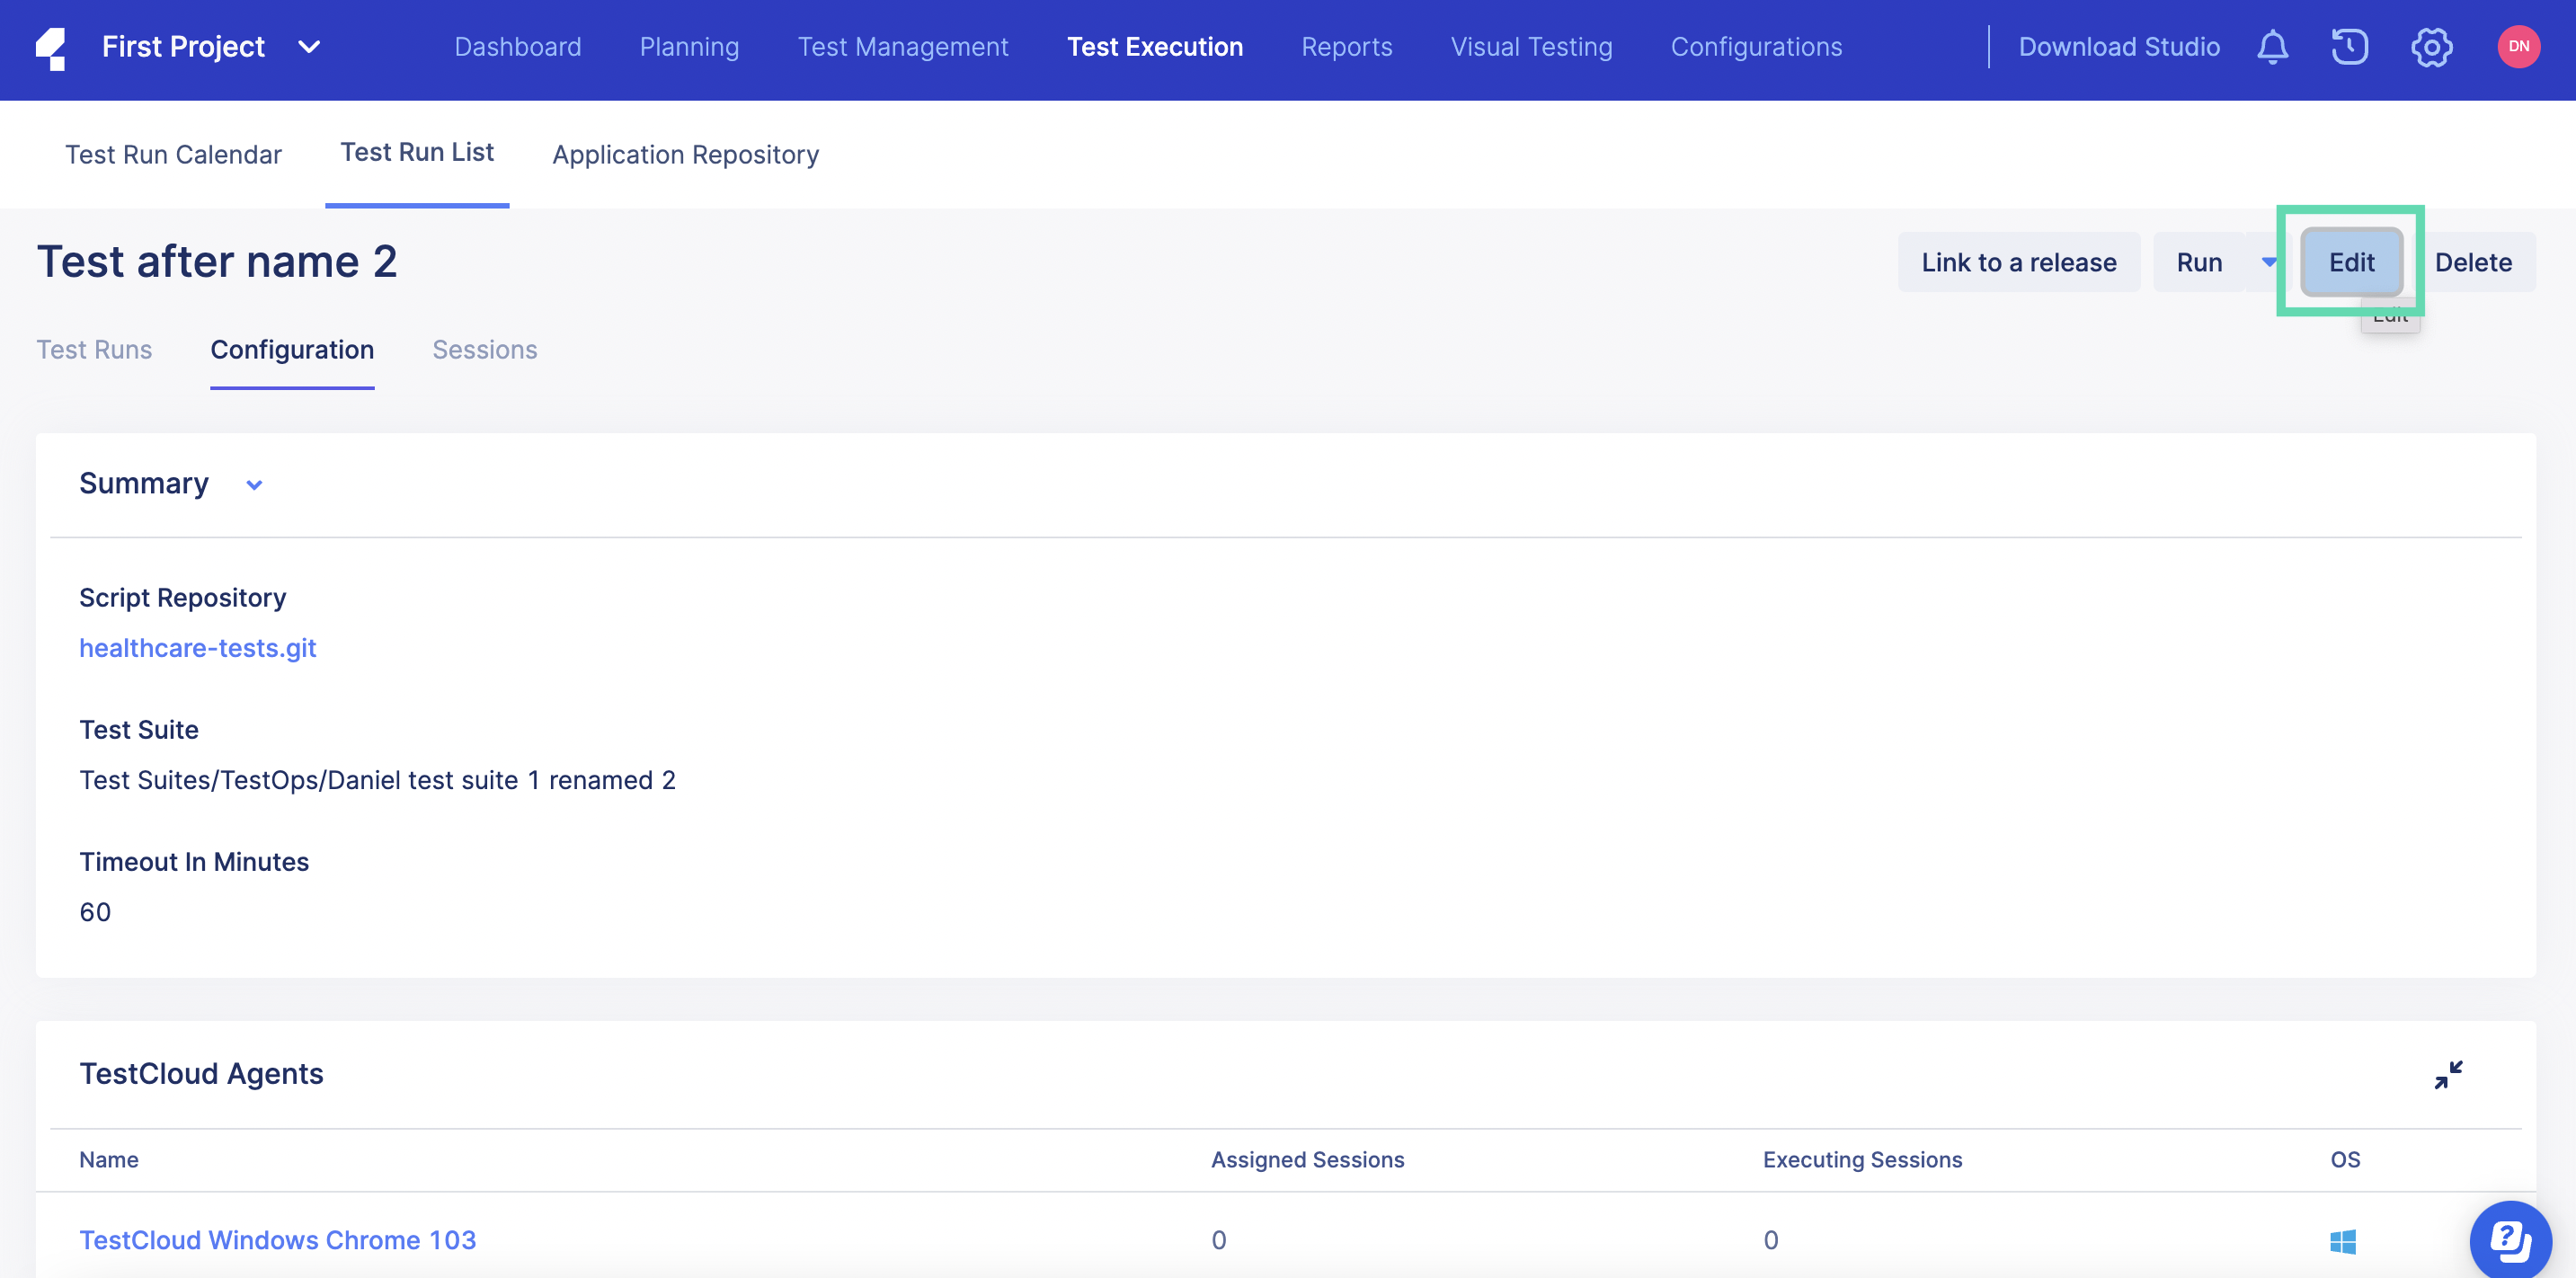Screen dimensions: 2576x1278
Task: Open the history clock icon
Action: click(x=2350, y=47)
